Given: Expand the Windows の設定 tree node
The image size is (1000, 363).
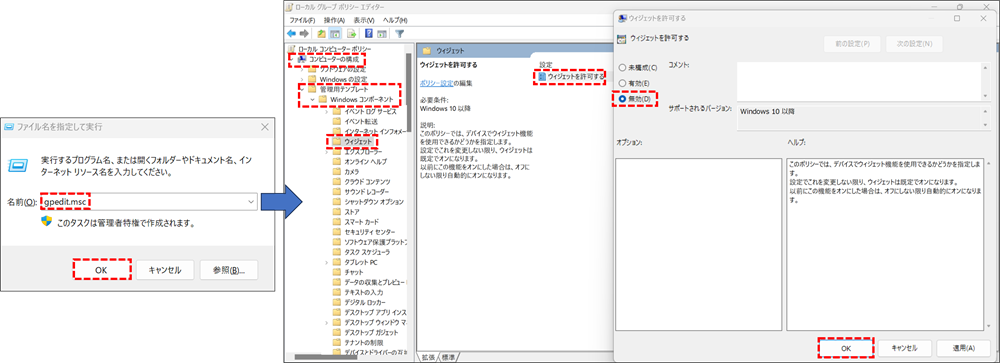Looking at the screenshot, I should click(302, 79).
